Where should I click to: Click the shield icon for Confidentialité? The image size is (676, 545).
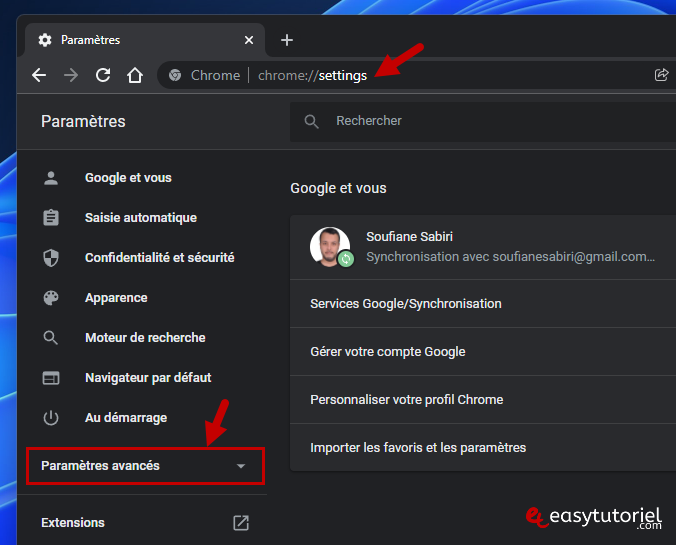51,258
